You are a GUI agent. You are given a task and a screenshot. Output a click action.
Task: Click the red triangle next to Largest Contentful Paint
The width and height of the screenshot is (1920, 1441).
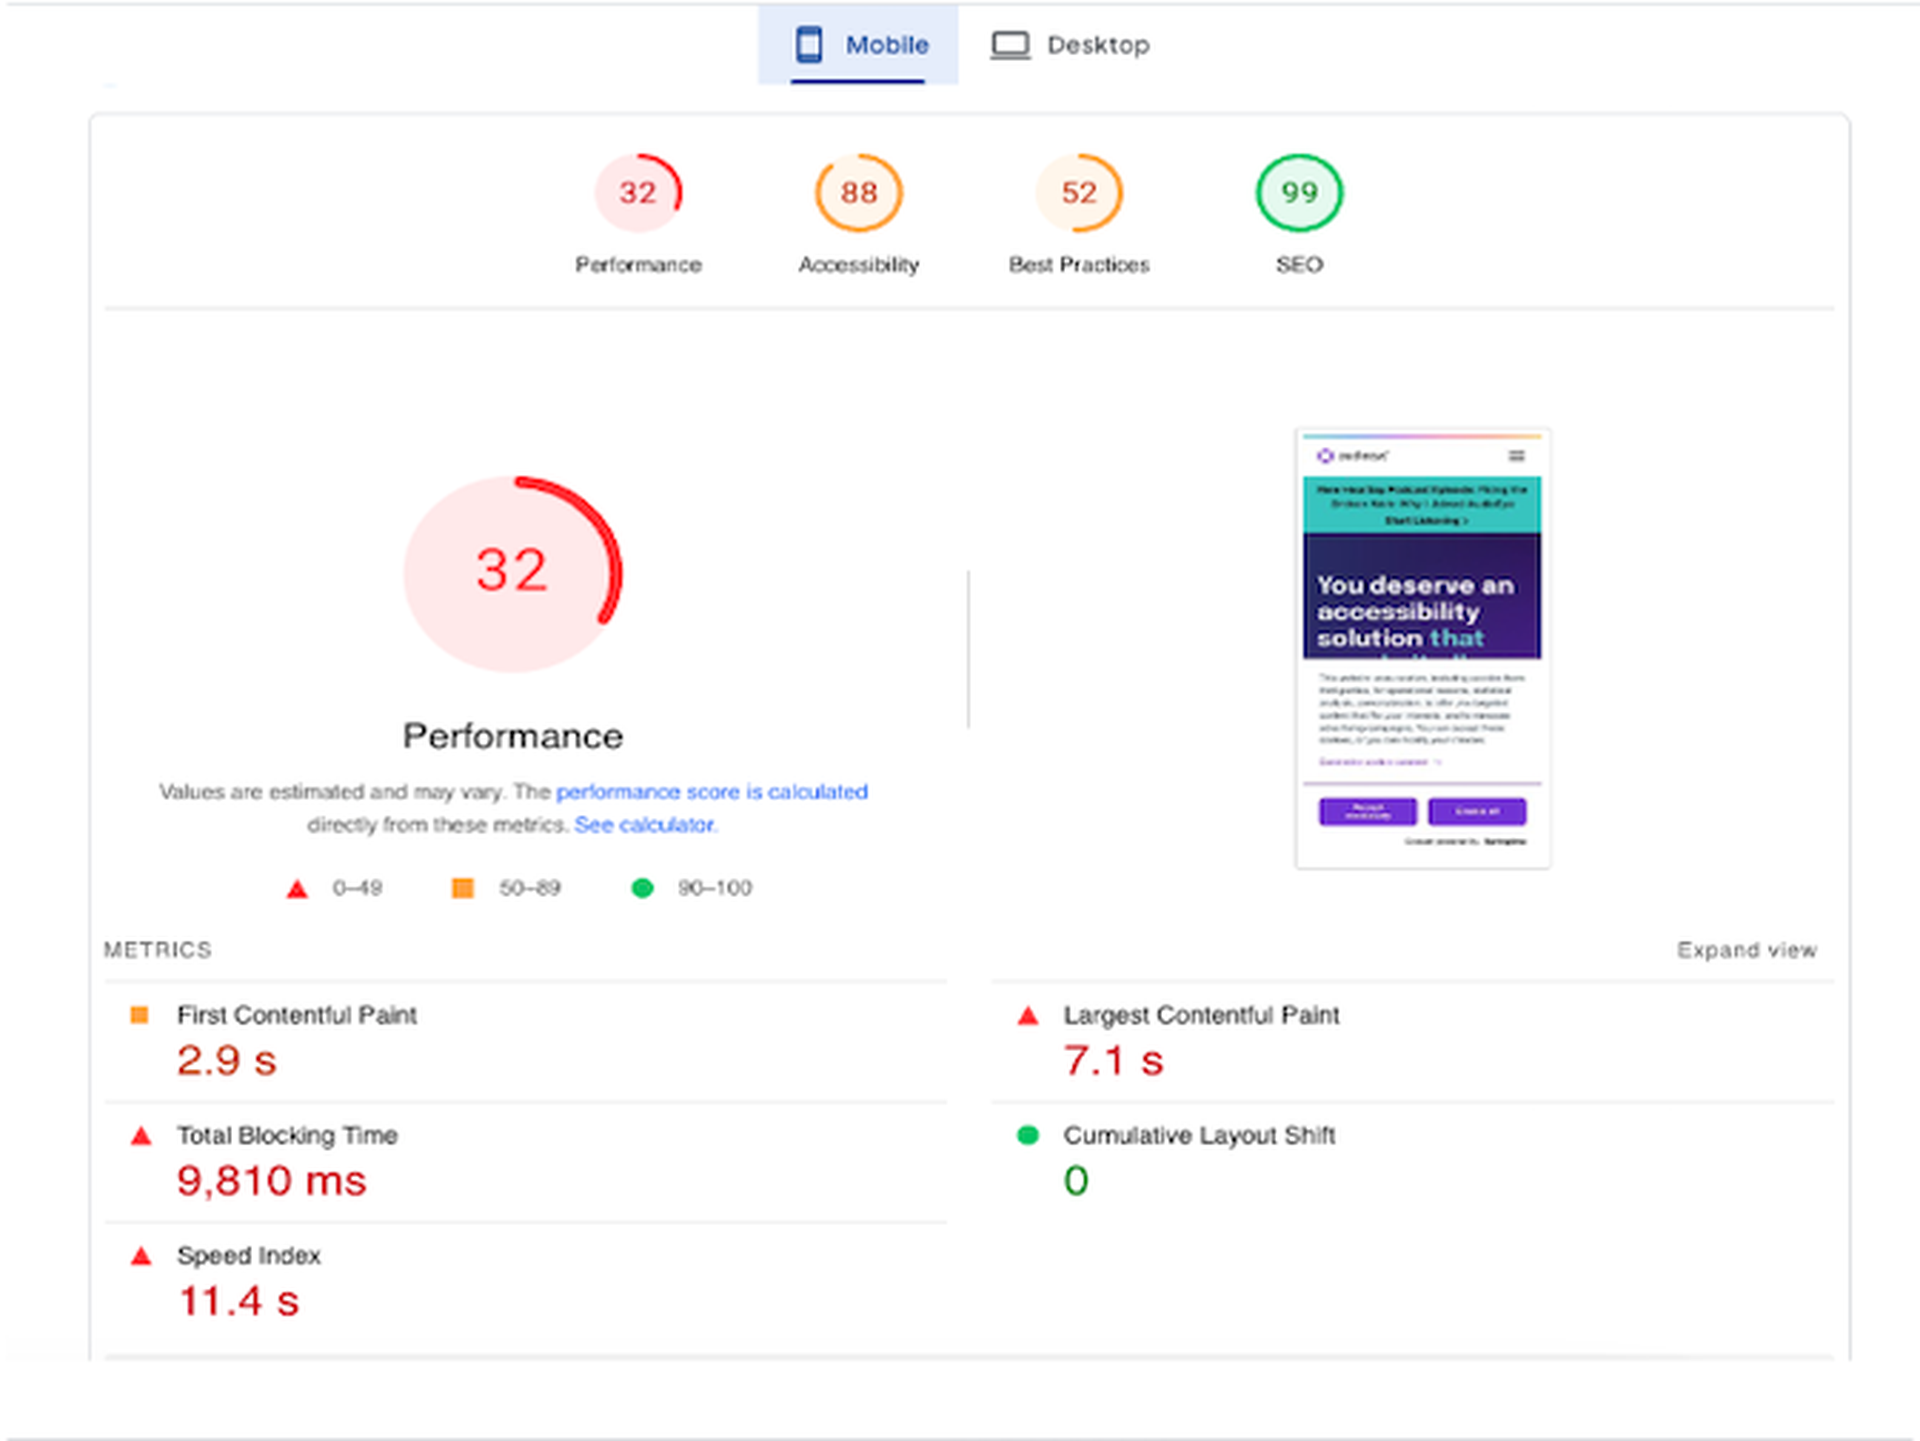(x=1026, y=1015)
